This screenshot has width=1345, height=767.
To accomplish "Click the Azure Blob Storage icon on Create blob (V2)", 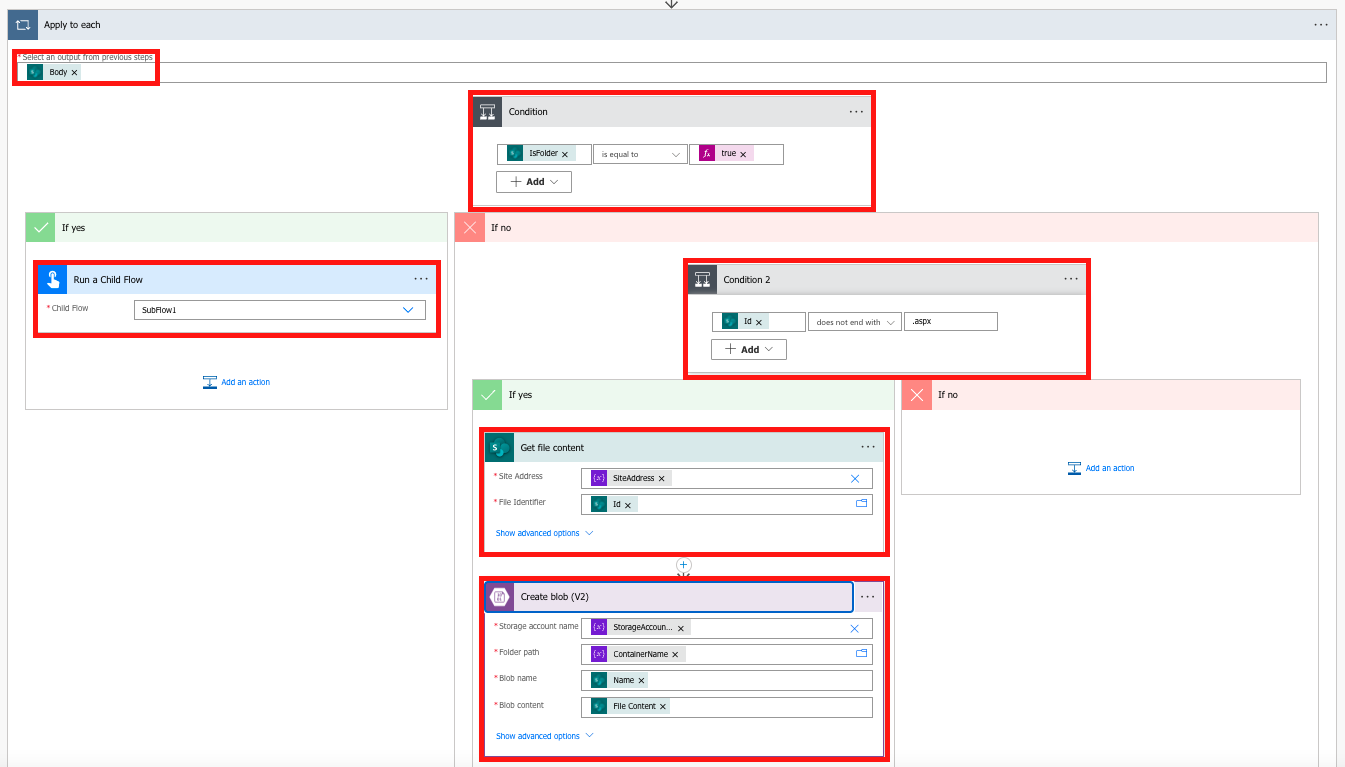I will (499, 596).
